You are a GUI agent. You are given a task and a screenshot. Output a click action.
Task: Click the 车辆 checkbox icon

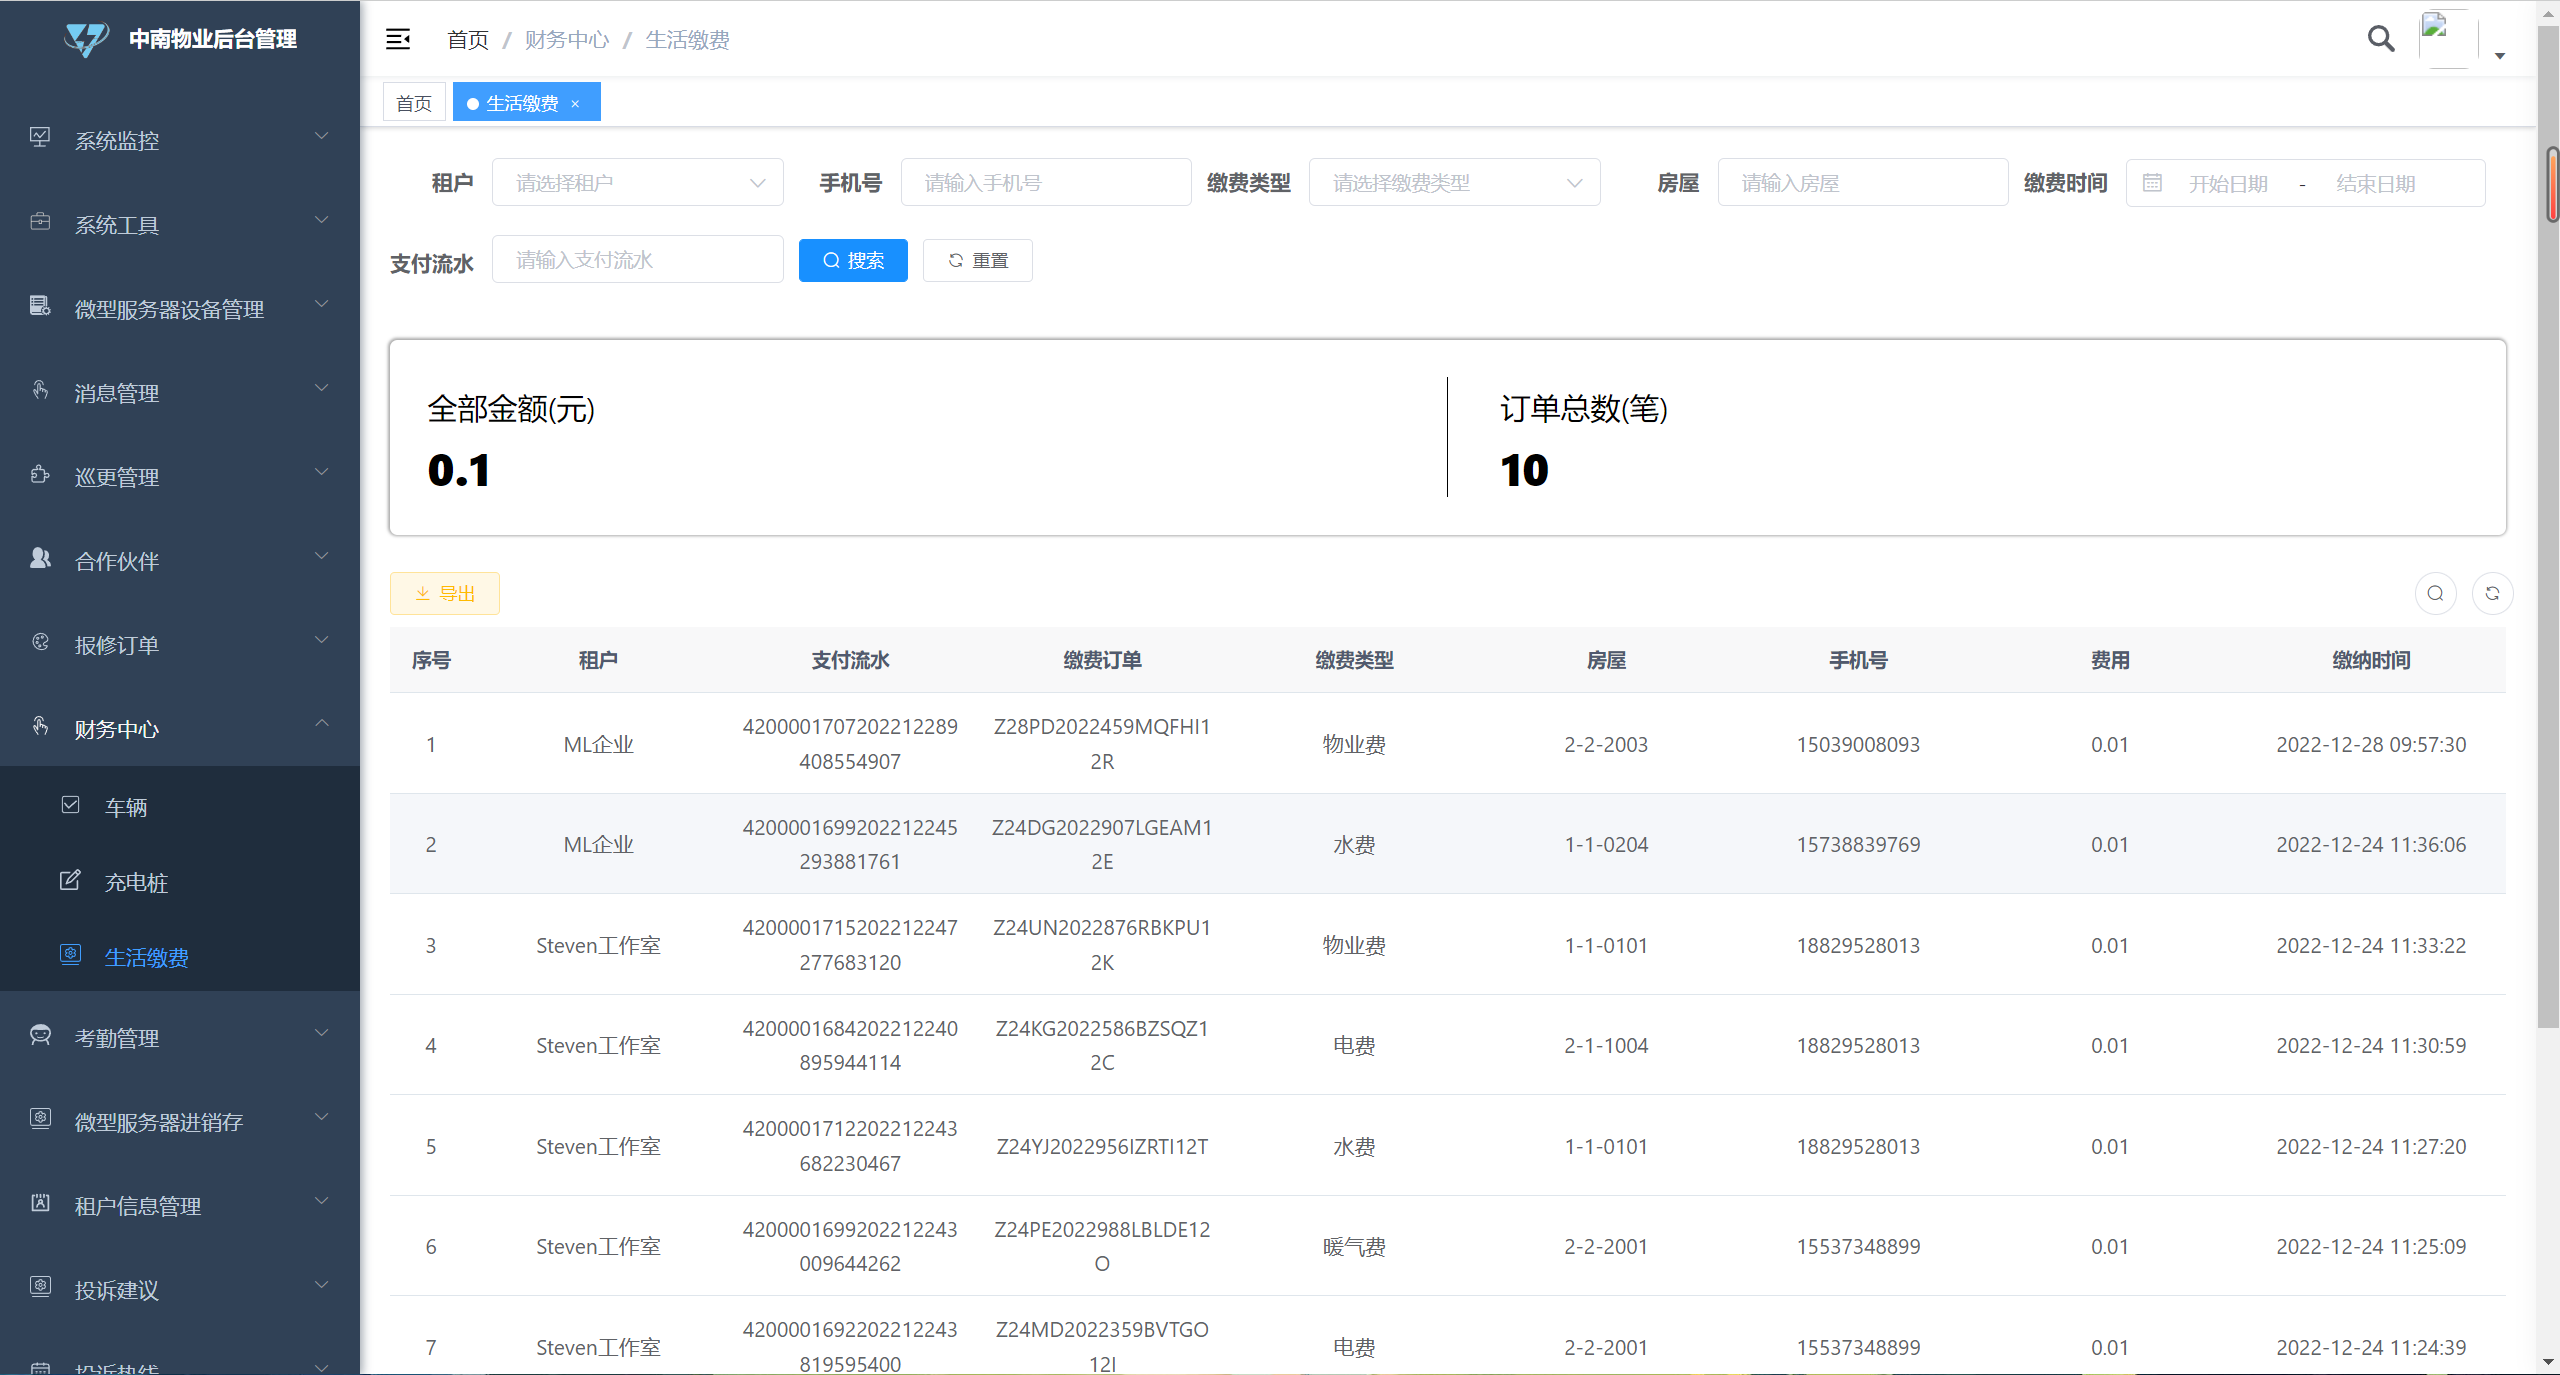[x=70, y=804]
